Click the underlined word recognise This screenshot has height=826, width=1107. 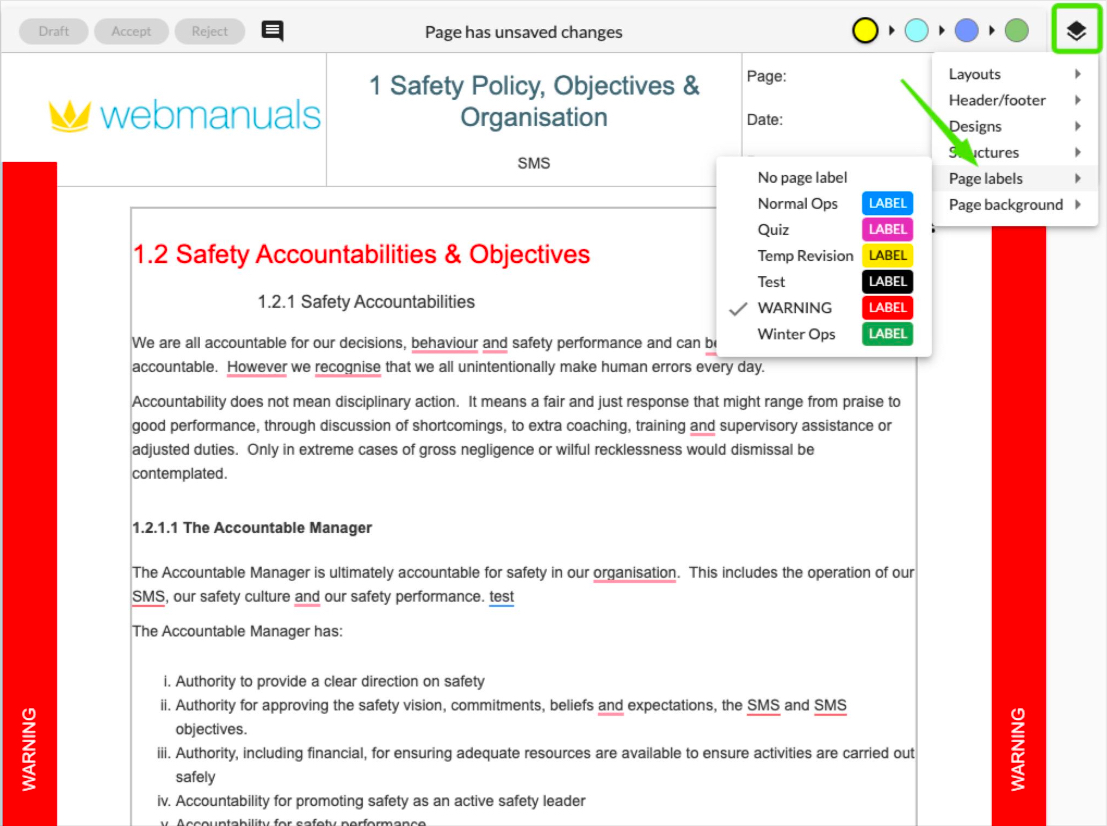[347, 367]
